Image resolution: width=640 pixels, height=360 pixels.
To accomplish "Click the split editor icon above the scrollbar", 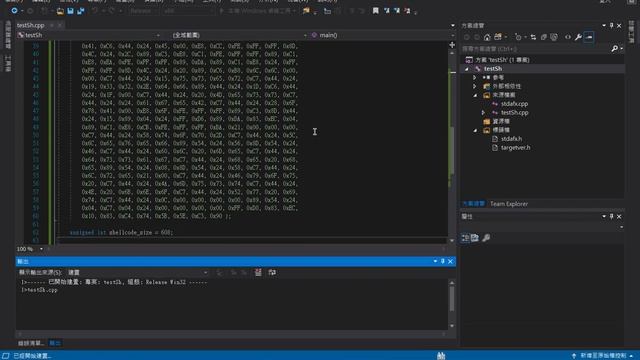I will (452, 45).
